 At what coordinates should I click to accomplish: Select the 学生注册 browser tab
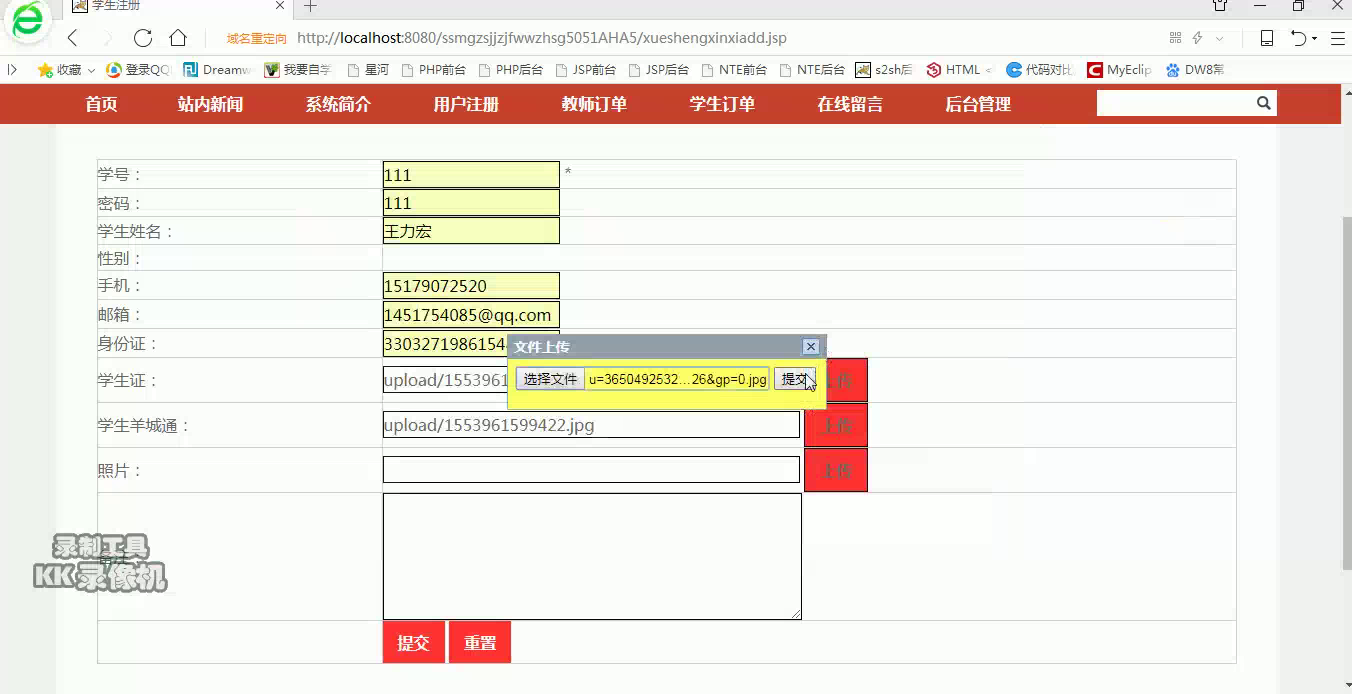pyautogui.click(x=180, y=6)
